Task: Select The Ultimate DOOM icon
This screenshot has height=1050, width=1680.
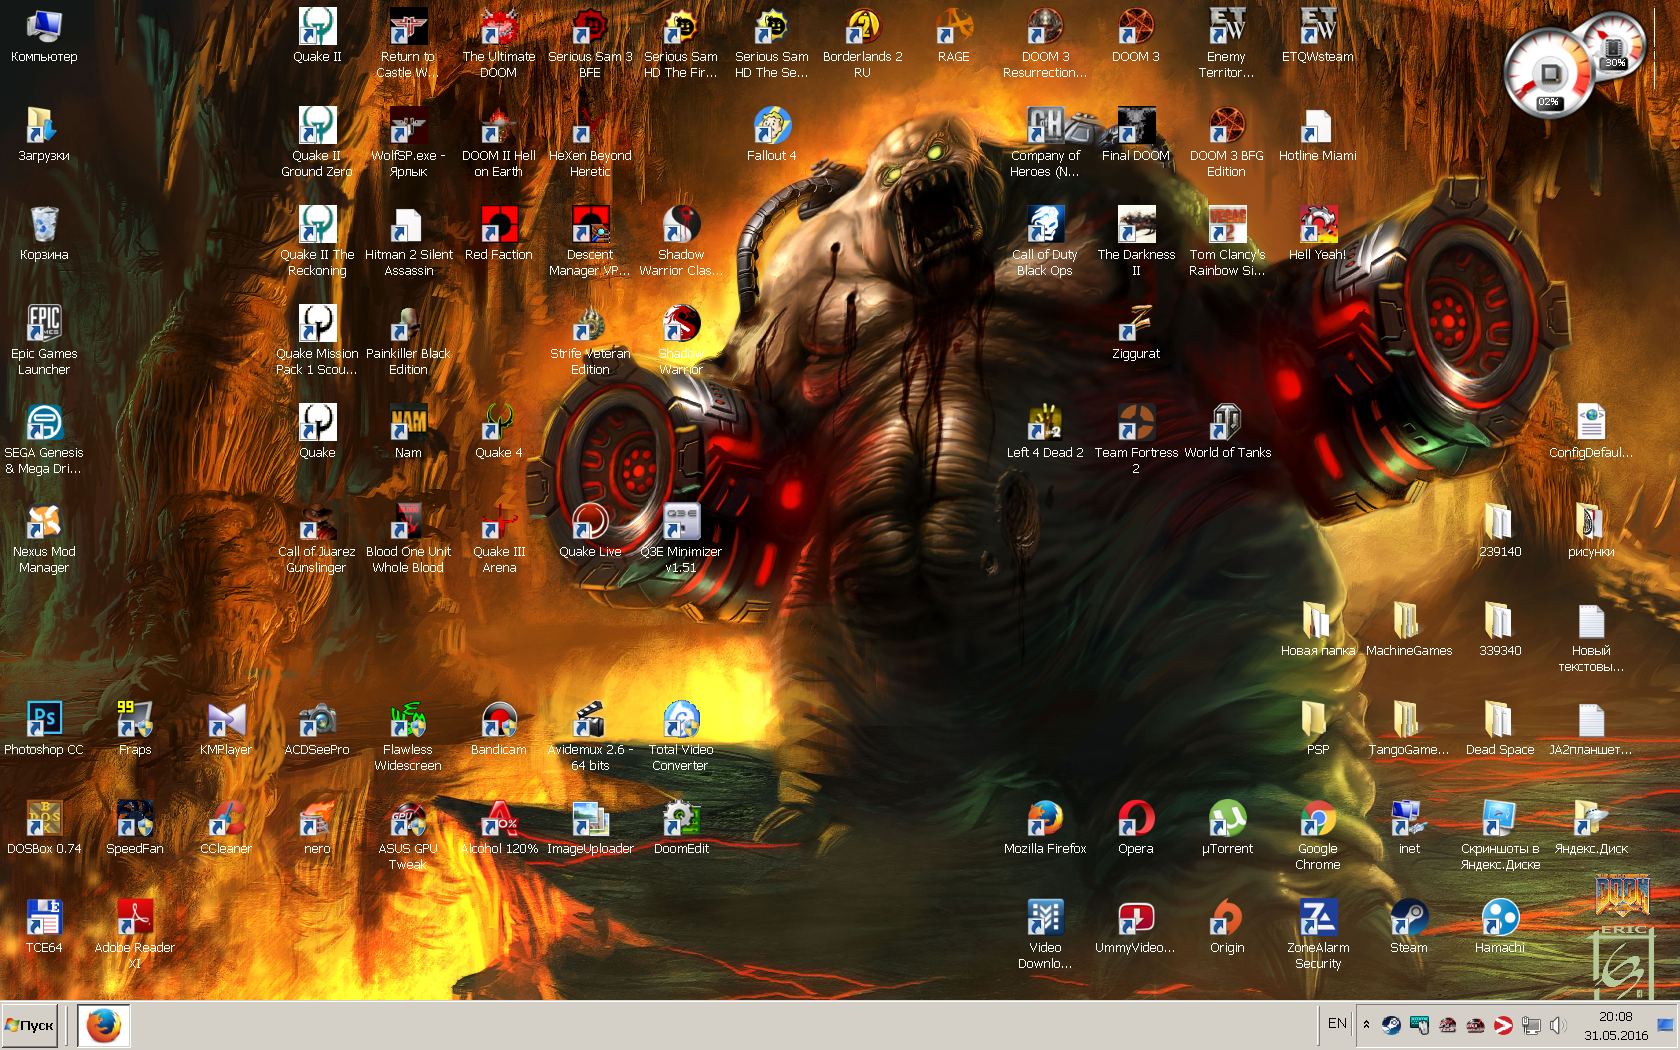Action: 499,43
